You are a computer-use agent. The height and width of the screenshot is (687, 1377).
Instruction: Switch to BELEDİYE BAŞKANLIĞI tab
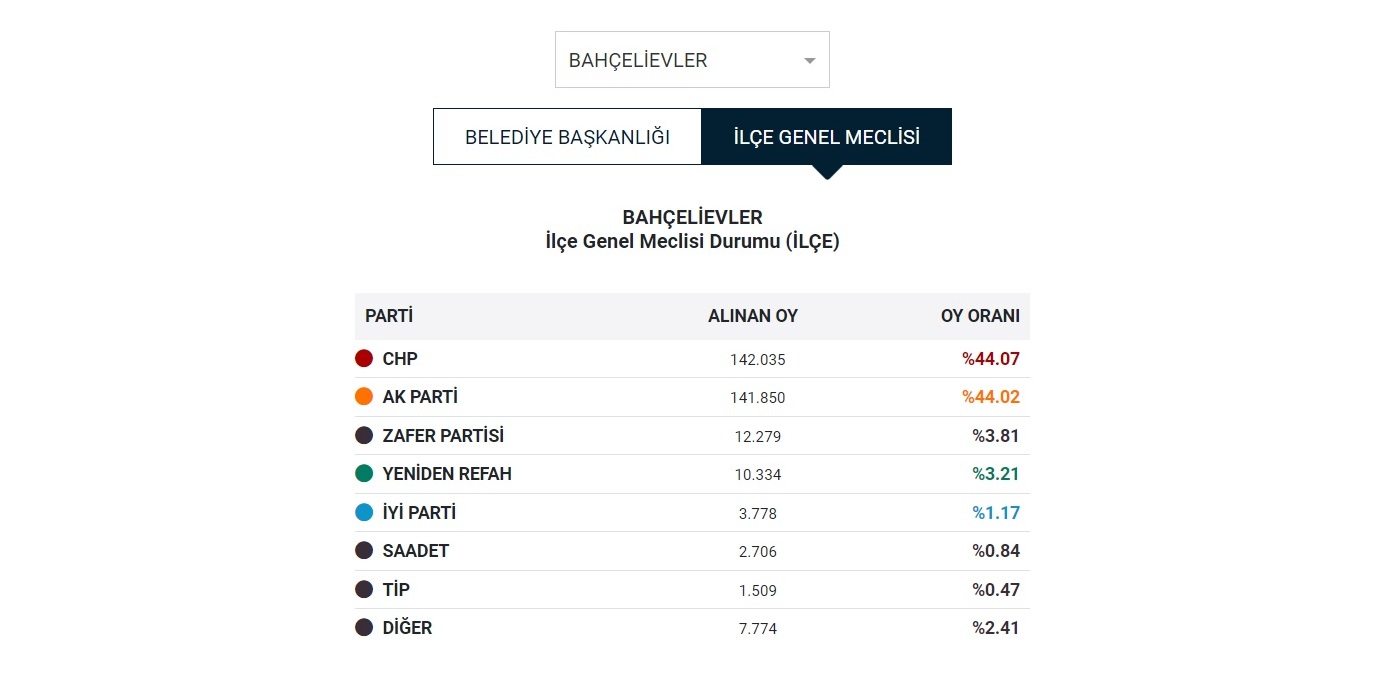coord(567,137)
